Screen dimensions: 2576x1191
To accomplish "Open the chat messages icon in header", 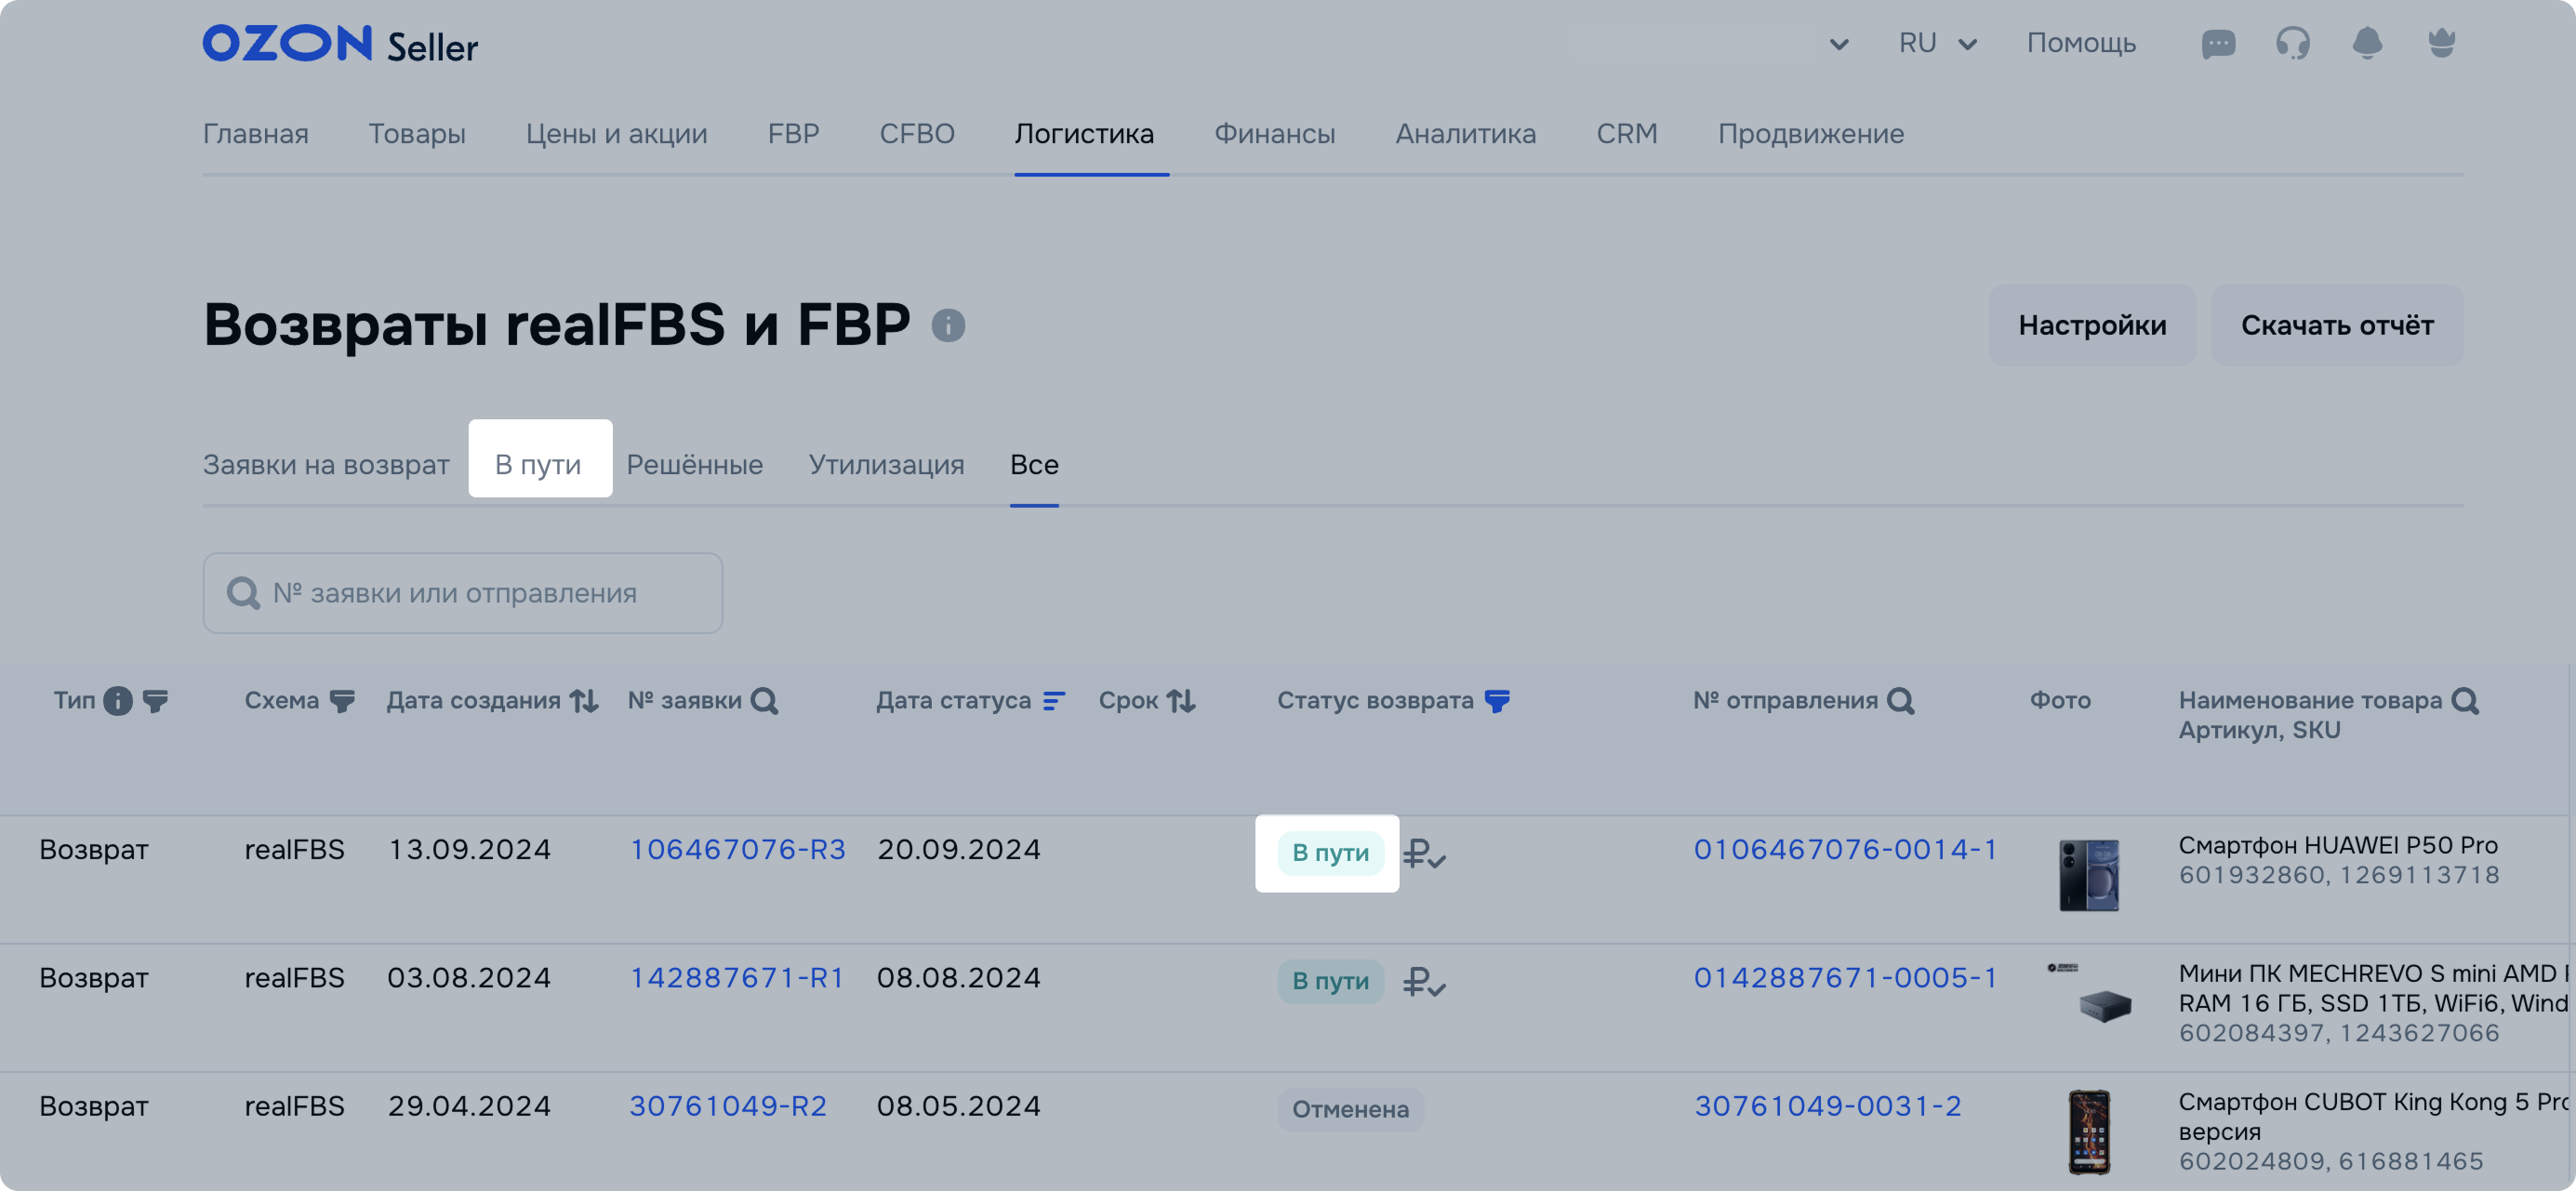I will (2217, 44).
